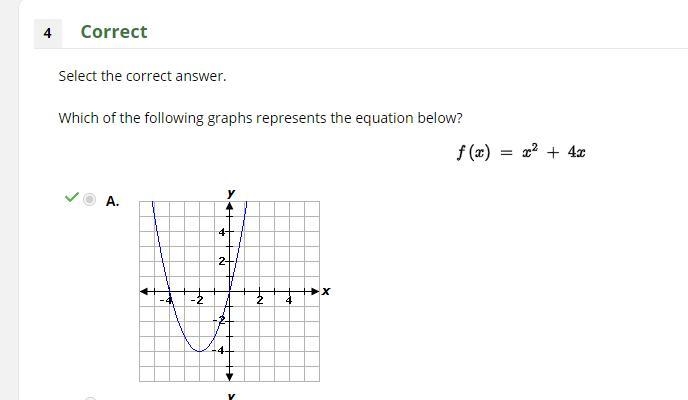Select the radio button for answer A
Image resolution: width=688 pixels, height=400 pixels.
[x=90, y=200]
